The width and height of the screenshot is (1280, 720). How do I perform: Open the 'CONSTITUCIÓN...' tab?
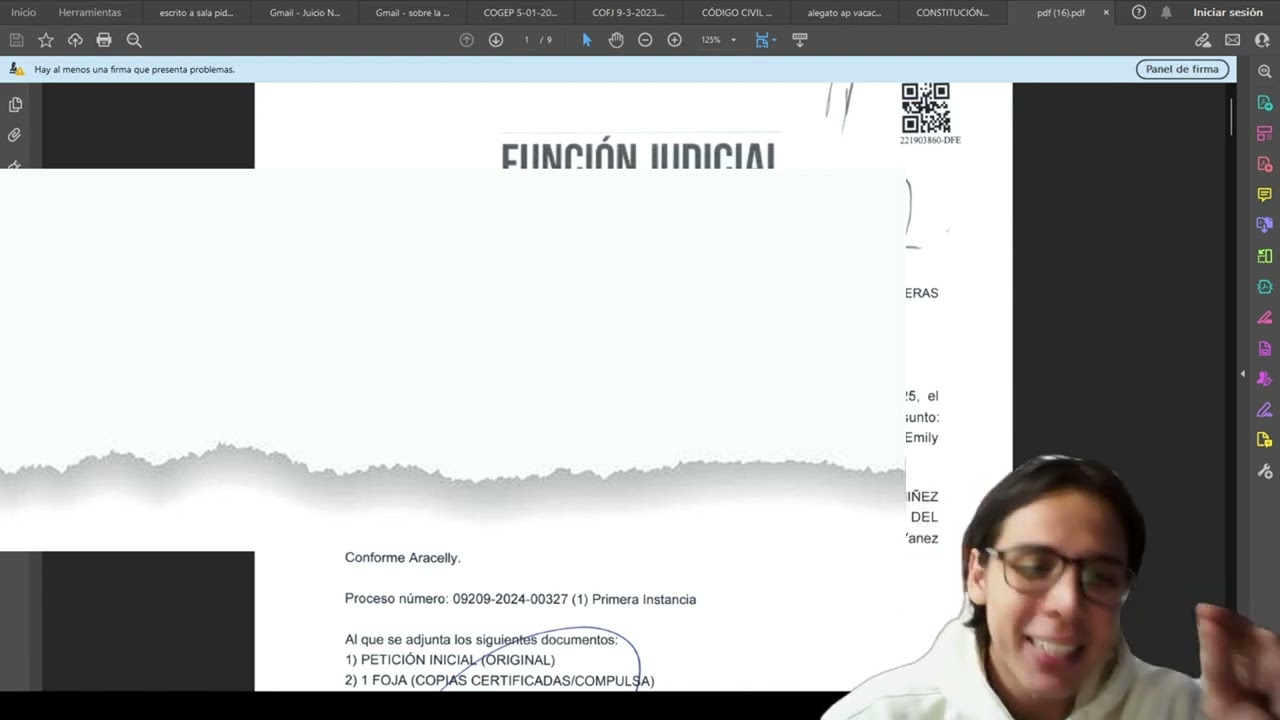[952, 13]
